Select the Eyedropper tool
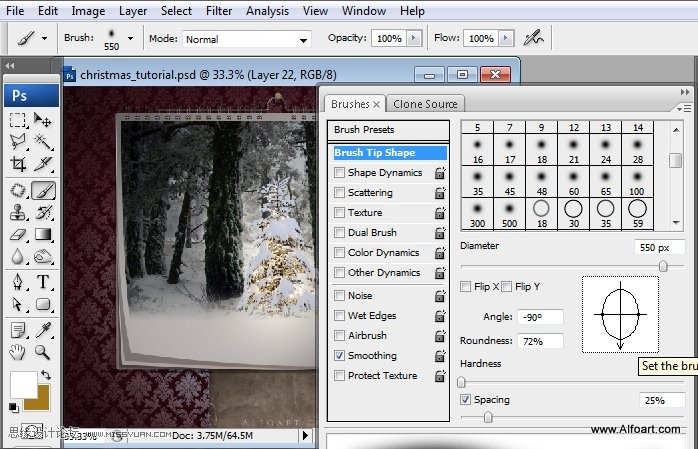This screenshot has width=698, height=449. tap(43, 331)
